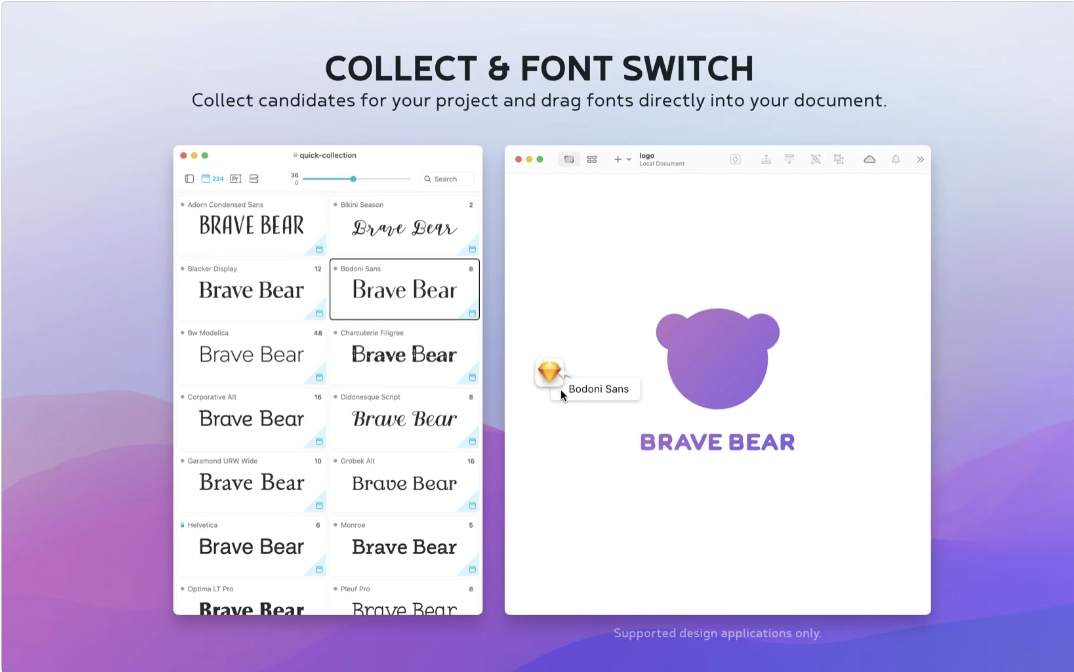Viewport: 1074px width, 672px height.
Task: Open Sketch notifications bell
Action: tap(896, 159)
